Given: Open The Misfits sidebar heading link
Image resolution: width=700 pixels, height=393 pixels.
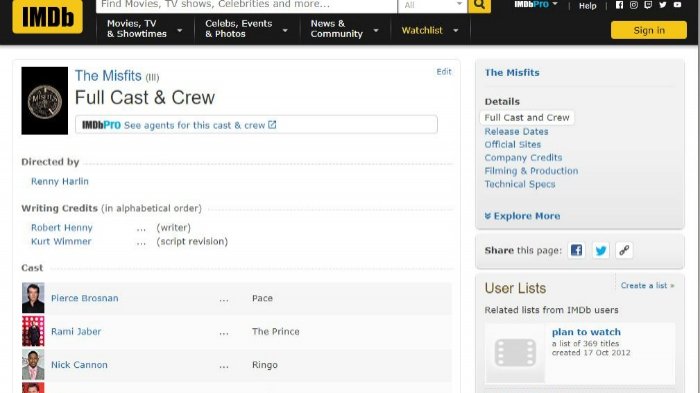Looking at the screenshot, I should (x=512, y=72).
